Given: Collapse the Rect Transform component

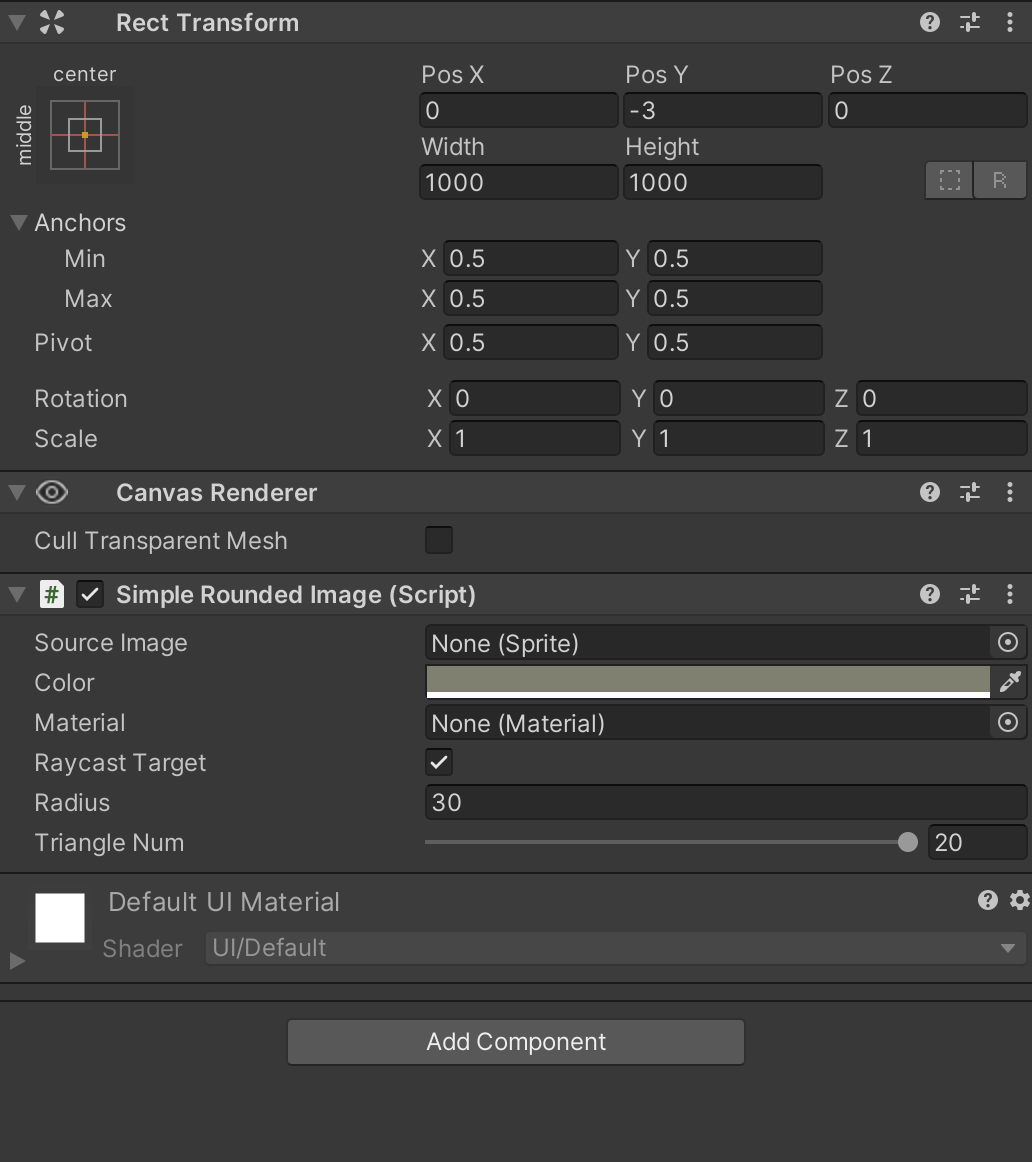Looking at the screenshot, I should 15,22.
